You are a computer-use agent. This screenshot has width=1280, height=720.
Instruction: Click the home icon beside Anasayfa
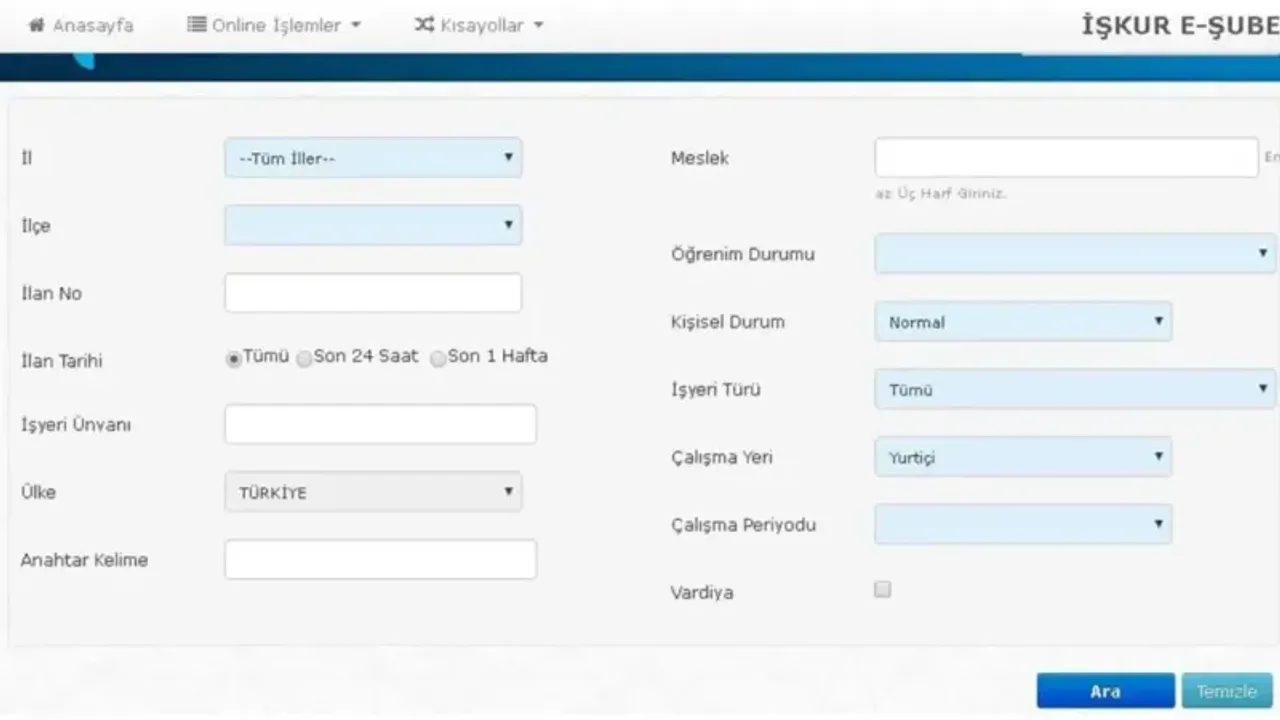click(x=36, y=26)
